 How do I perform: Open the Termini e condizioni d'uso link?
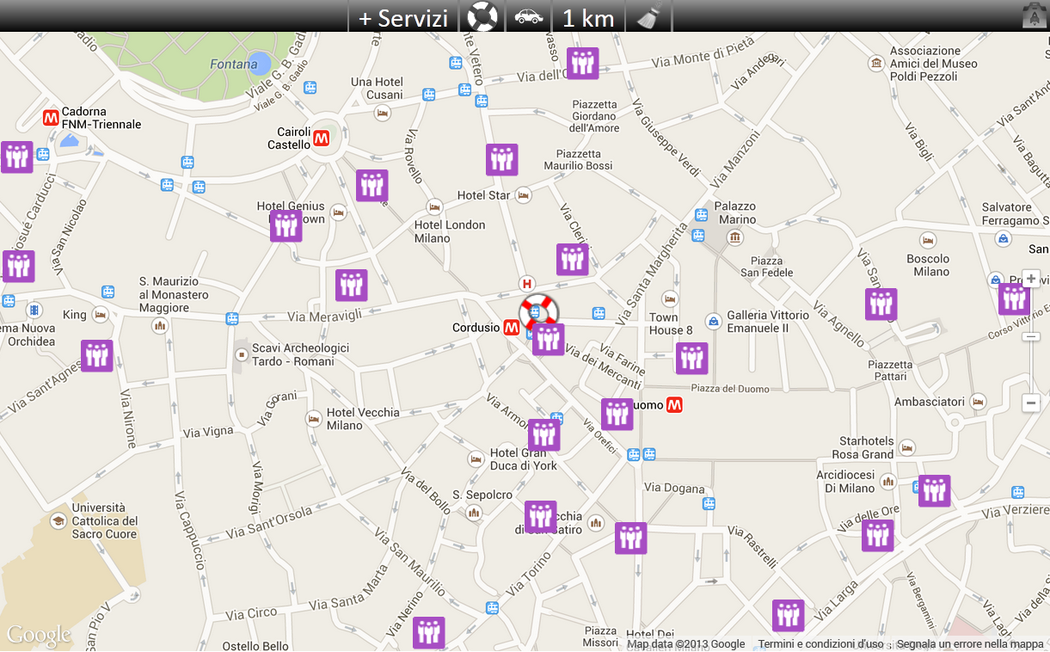pos(820,644)
